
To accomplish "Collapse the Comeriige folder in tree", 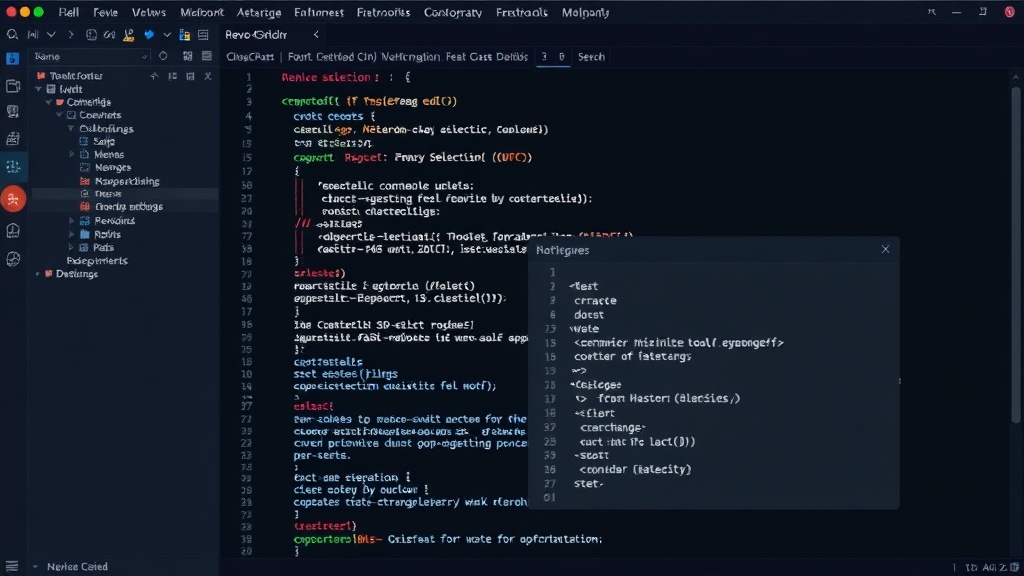I will [49, 103].
